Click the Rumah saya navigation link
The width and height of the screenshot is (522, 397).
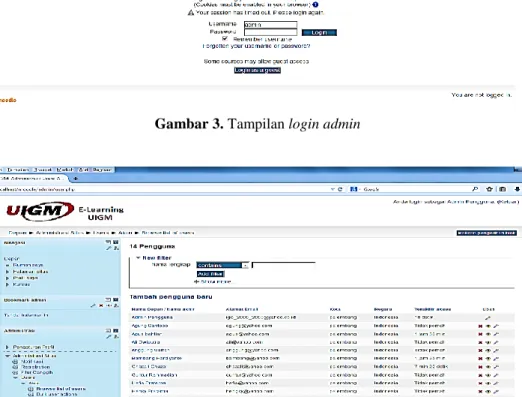28,265
